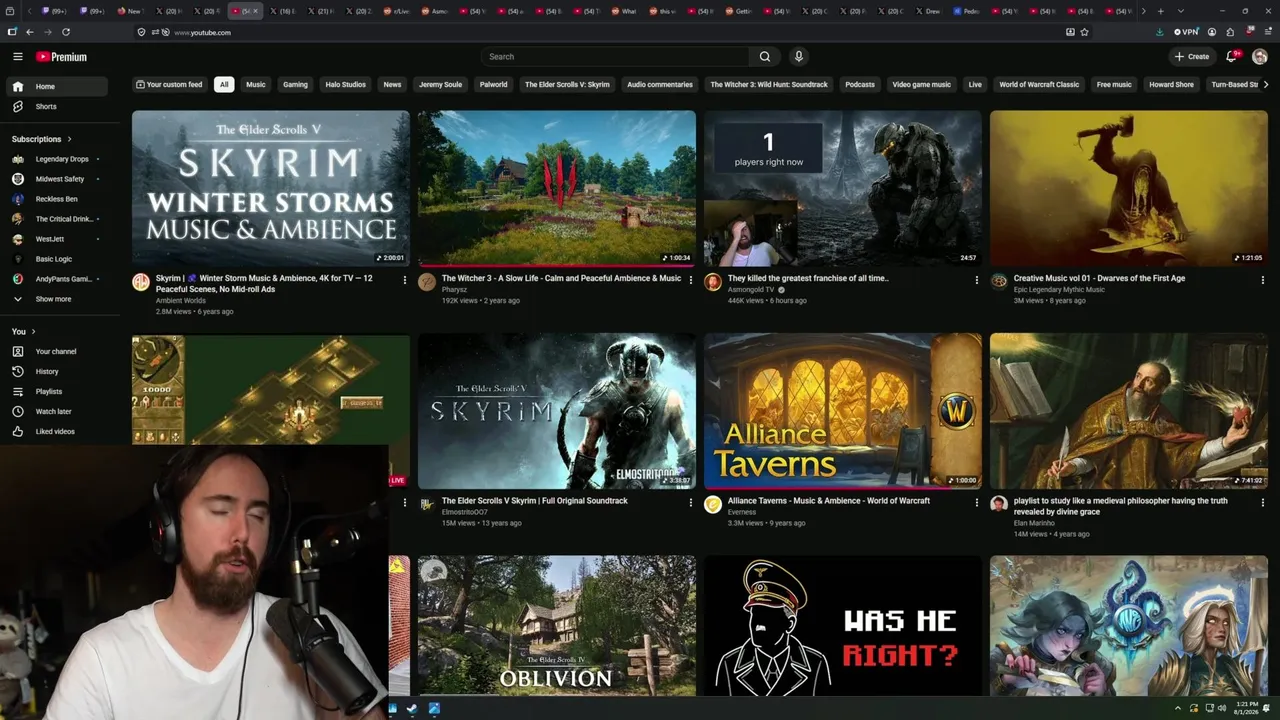
Task: Open the taskbar clock and date
Action: pyautogui.click(x=1246, y=709)
